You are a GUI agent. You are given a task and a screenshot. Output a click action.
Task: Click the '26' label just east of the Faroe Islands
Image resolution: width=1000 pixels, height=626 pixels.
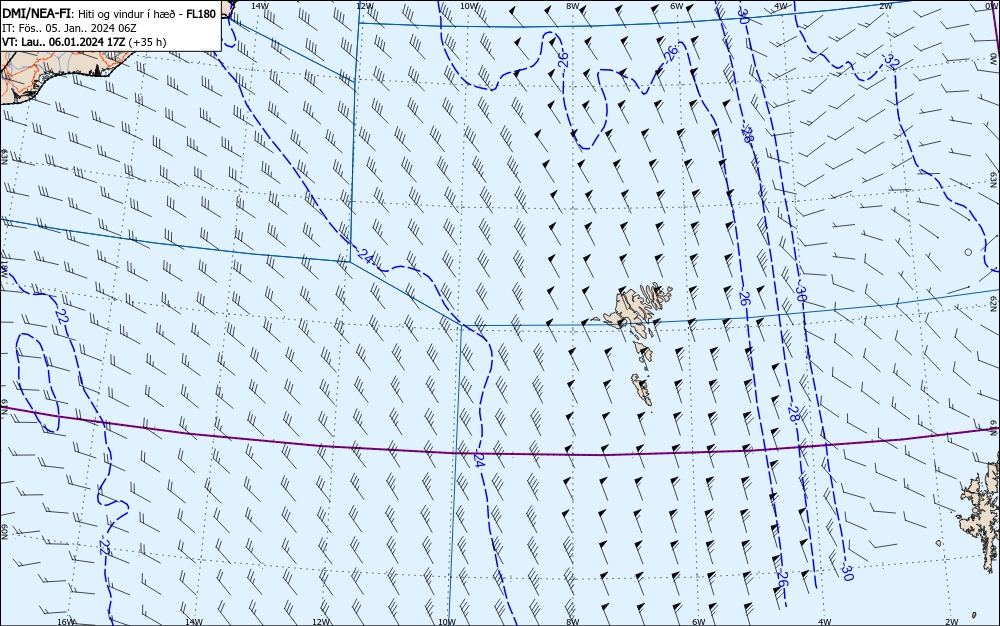(744, 298)
